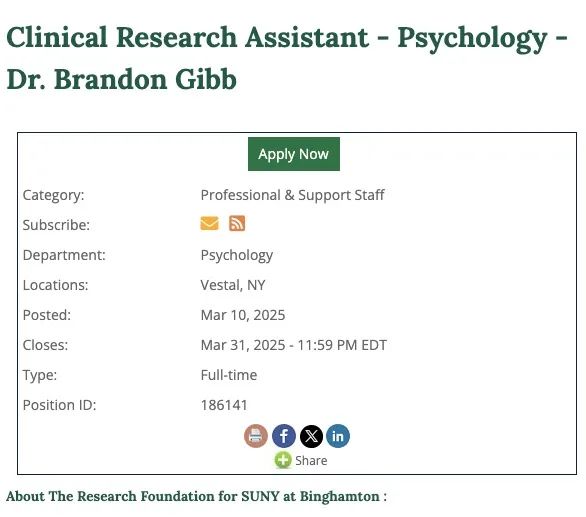Click the Mar 10, 2025 posted date
586x517 pixels.
pyautogui.click(x=243, y=315)
